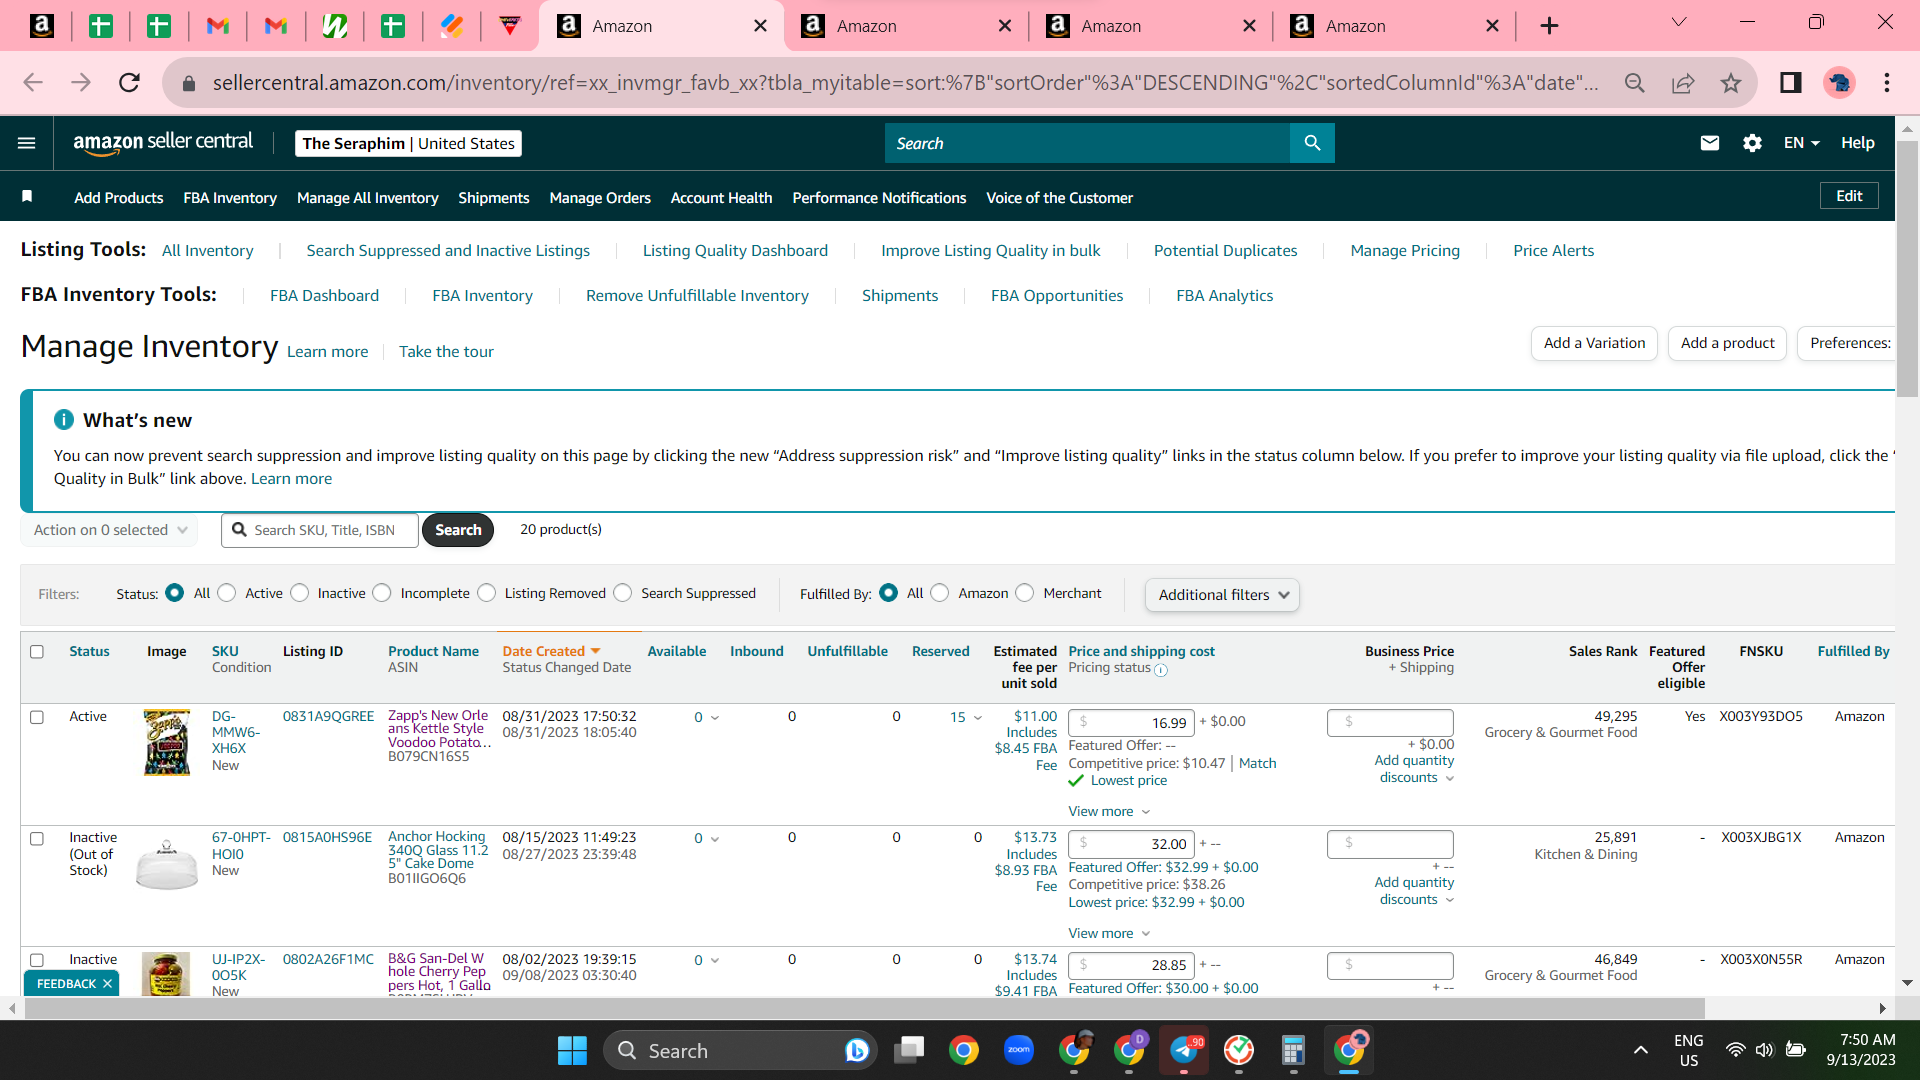Open the browser tab search chevron
The image size is (1920, 1080).
point(1679,23)
